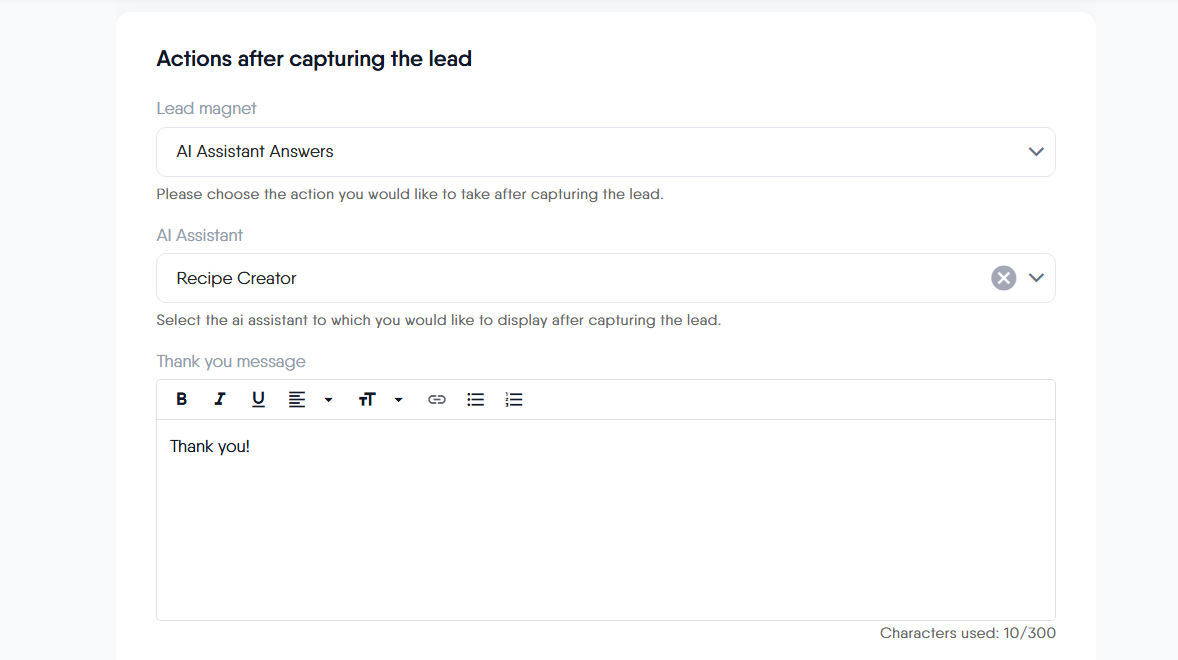Click the chevron in Lead magnet field

1036,152
